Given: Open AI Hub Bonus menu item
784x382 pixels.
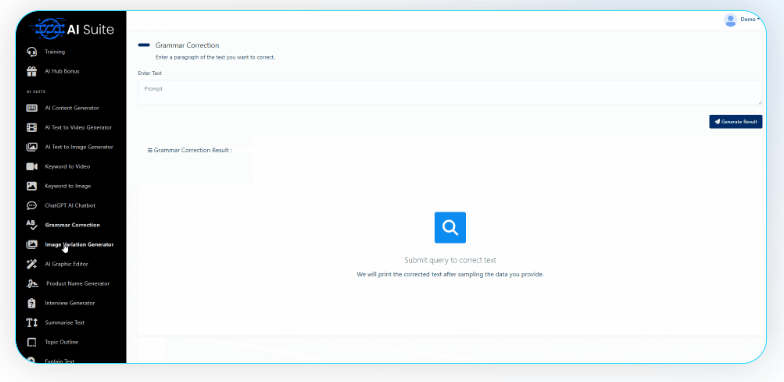Looking at the screenshot, I should (62, 72).
